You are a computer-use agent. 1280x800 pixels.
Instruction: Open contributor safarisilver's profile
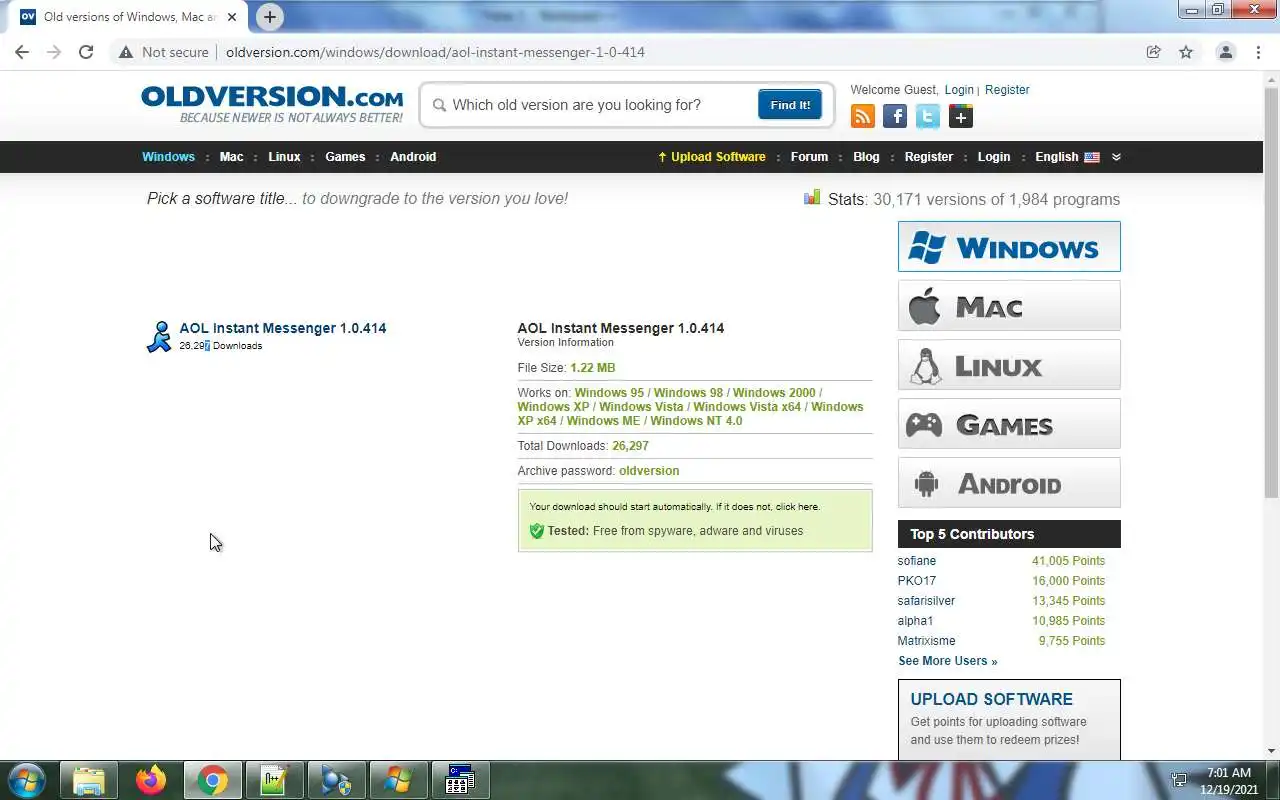[x=926, y=601]
